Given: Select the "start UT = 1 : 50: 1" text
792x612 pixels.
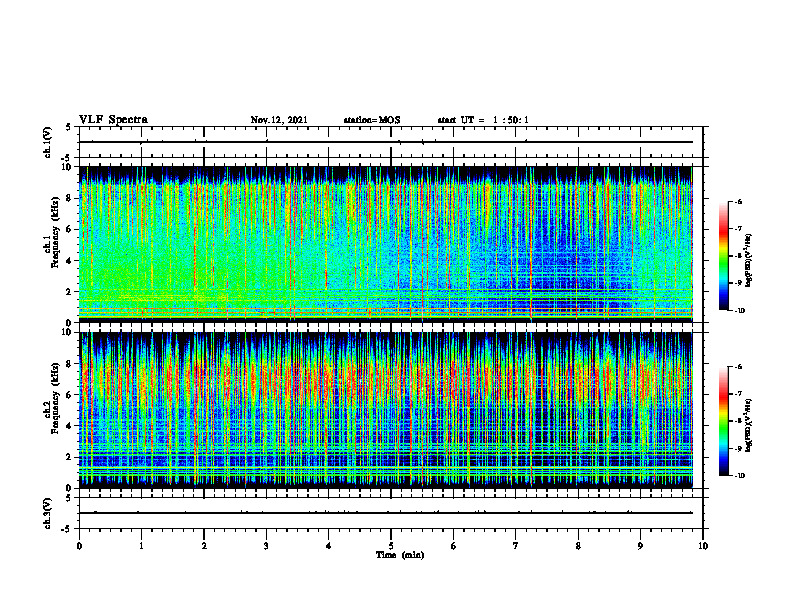Looking at the screenshot, I should 483,120.
